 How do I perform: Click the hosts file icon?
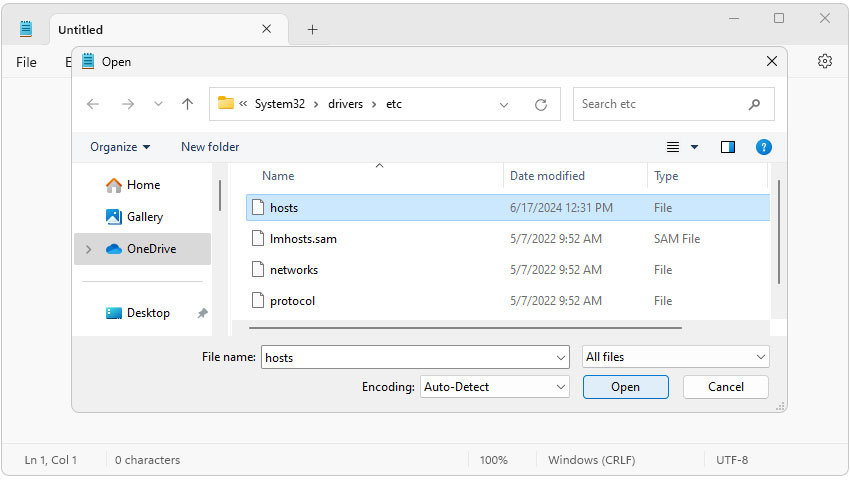point(258,207)
